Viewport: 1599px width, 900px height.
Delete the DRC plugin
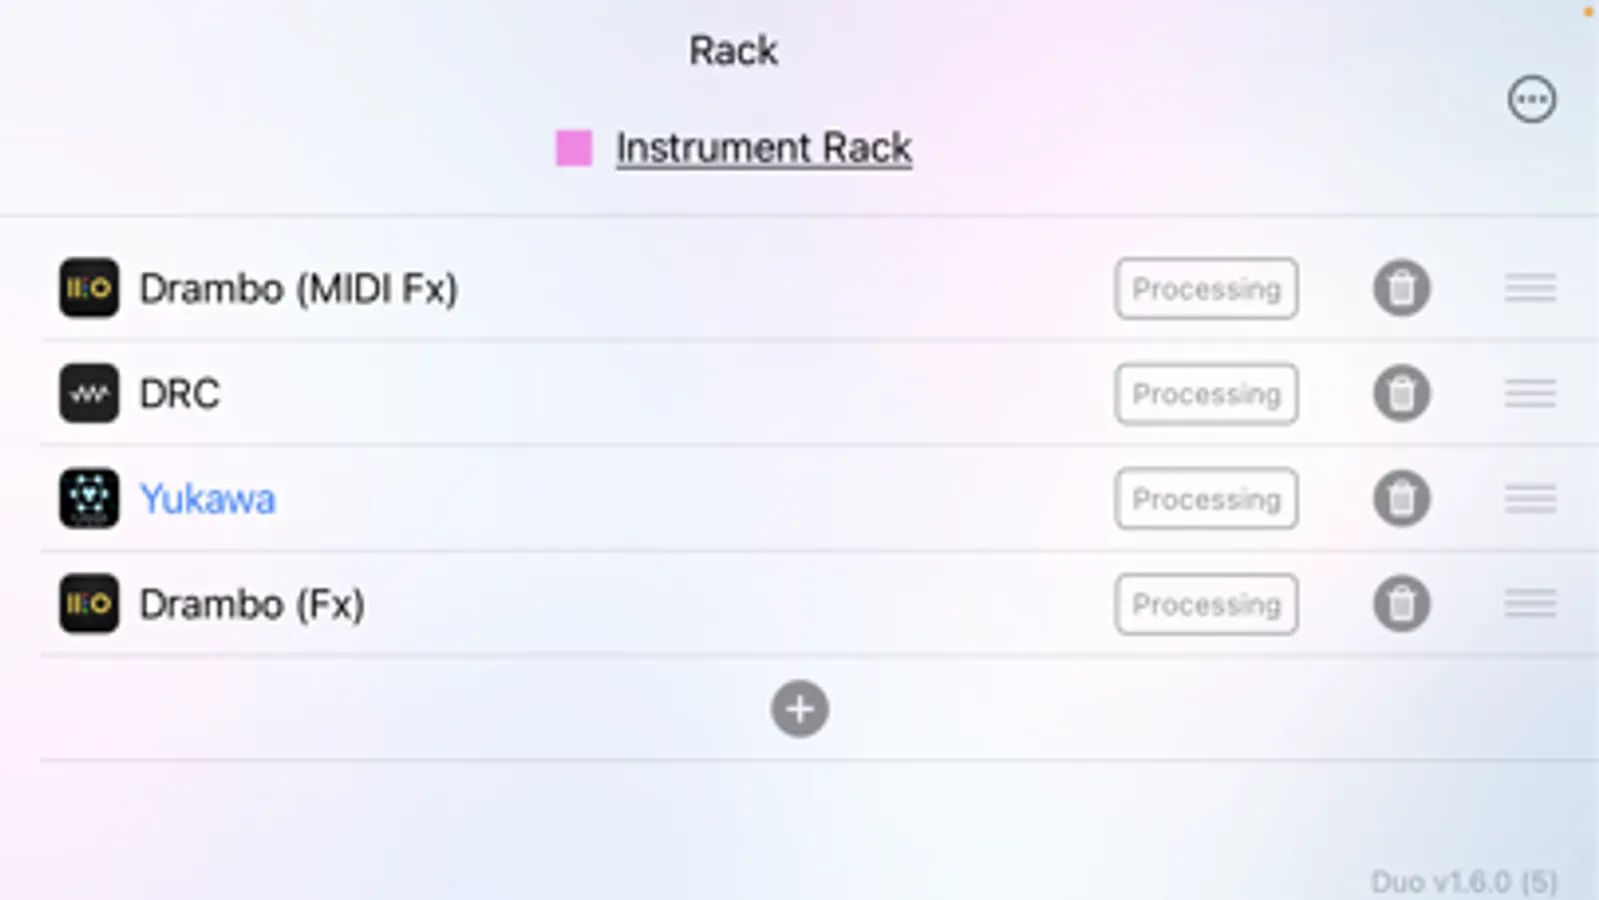1402,393
